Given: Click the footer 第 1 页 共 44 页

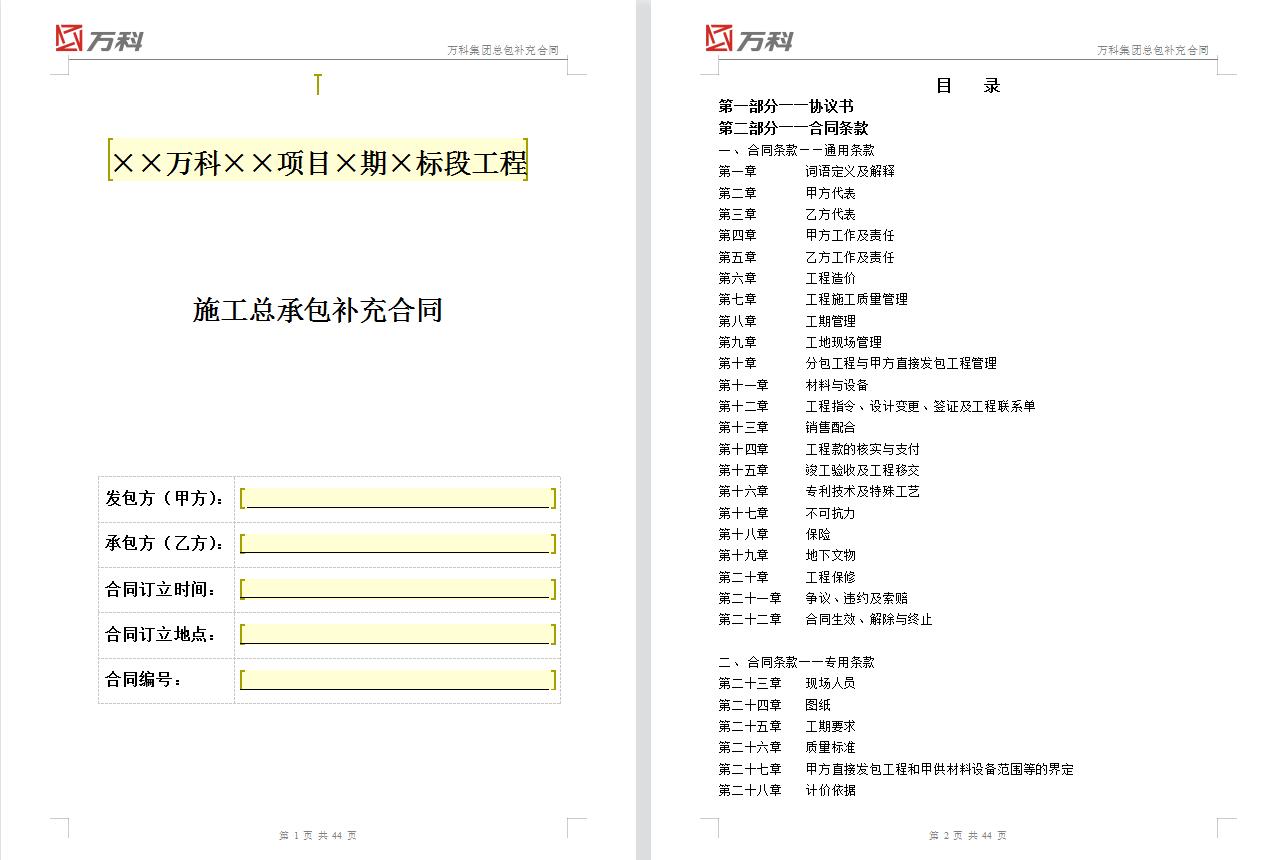Looking at the screenshot, I should pos(318,835).
